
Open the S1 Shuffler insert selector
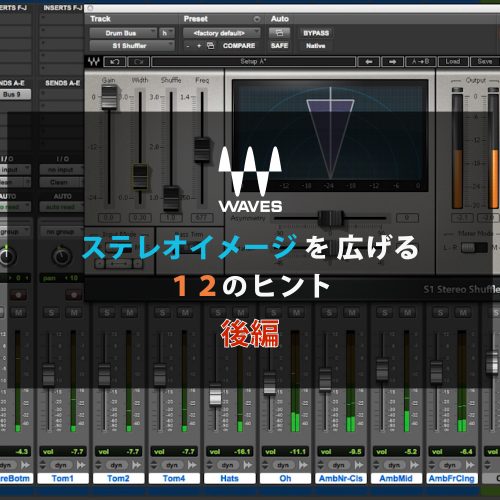pyautogui.click(x=132, y=46)
